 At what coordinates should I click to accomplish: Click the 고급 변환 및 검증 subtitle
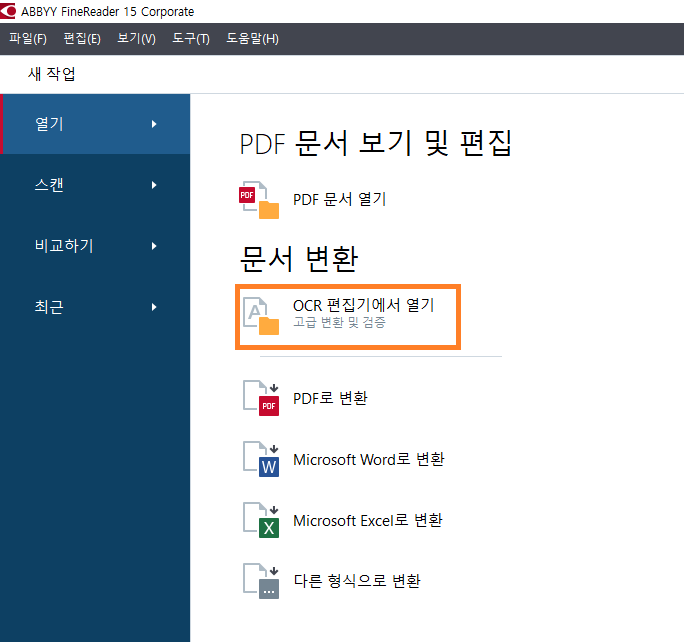tap(339, 322)
